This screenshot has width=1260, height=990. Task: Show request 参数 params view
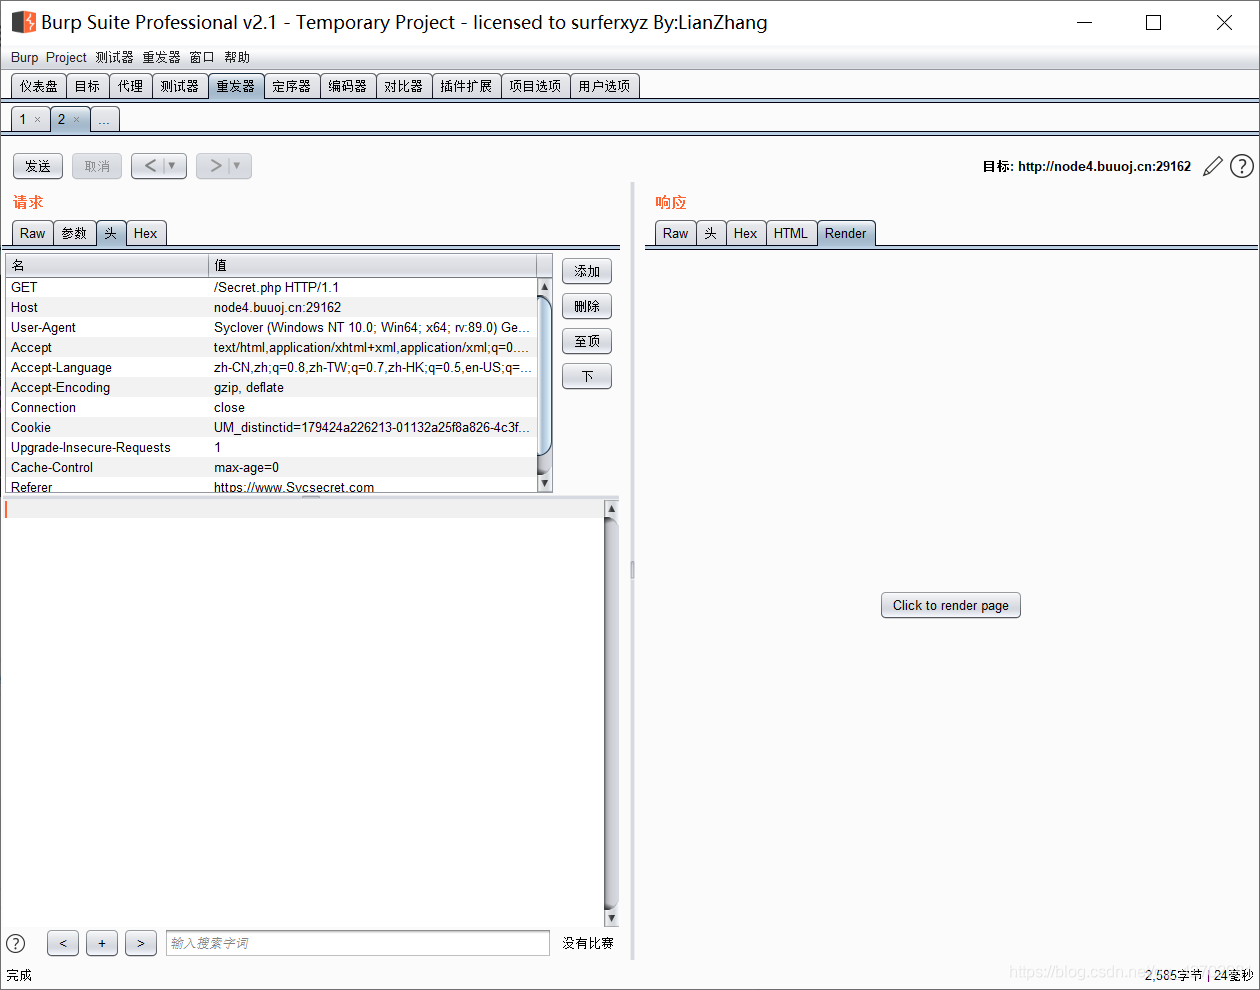coord(75,233)
